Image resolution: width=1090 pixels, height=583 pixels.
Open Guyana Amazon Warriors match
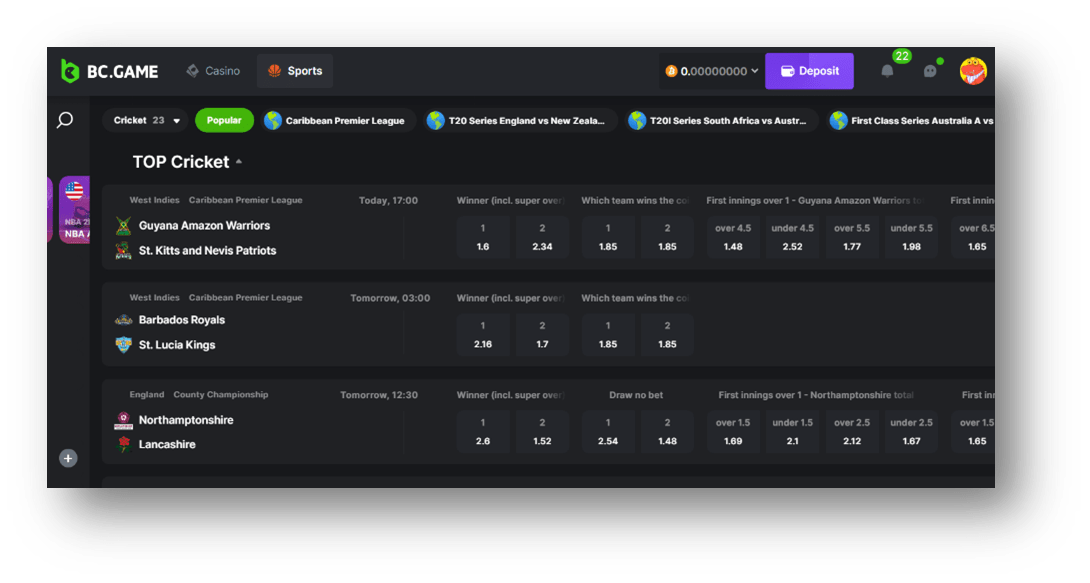[x=204, y=225]
